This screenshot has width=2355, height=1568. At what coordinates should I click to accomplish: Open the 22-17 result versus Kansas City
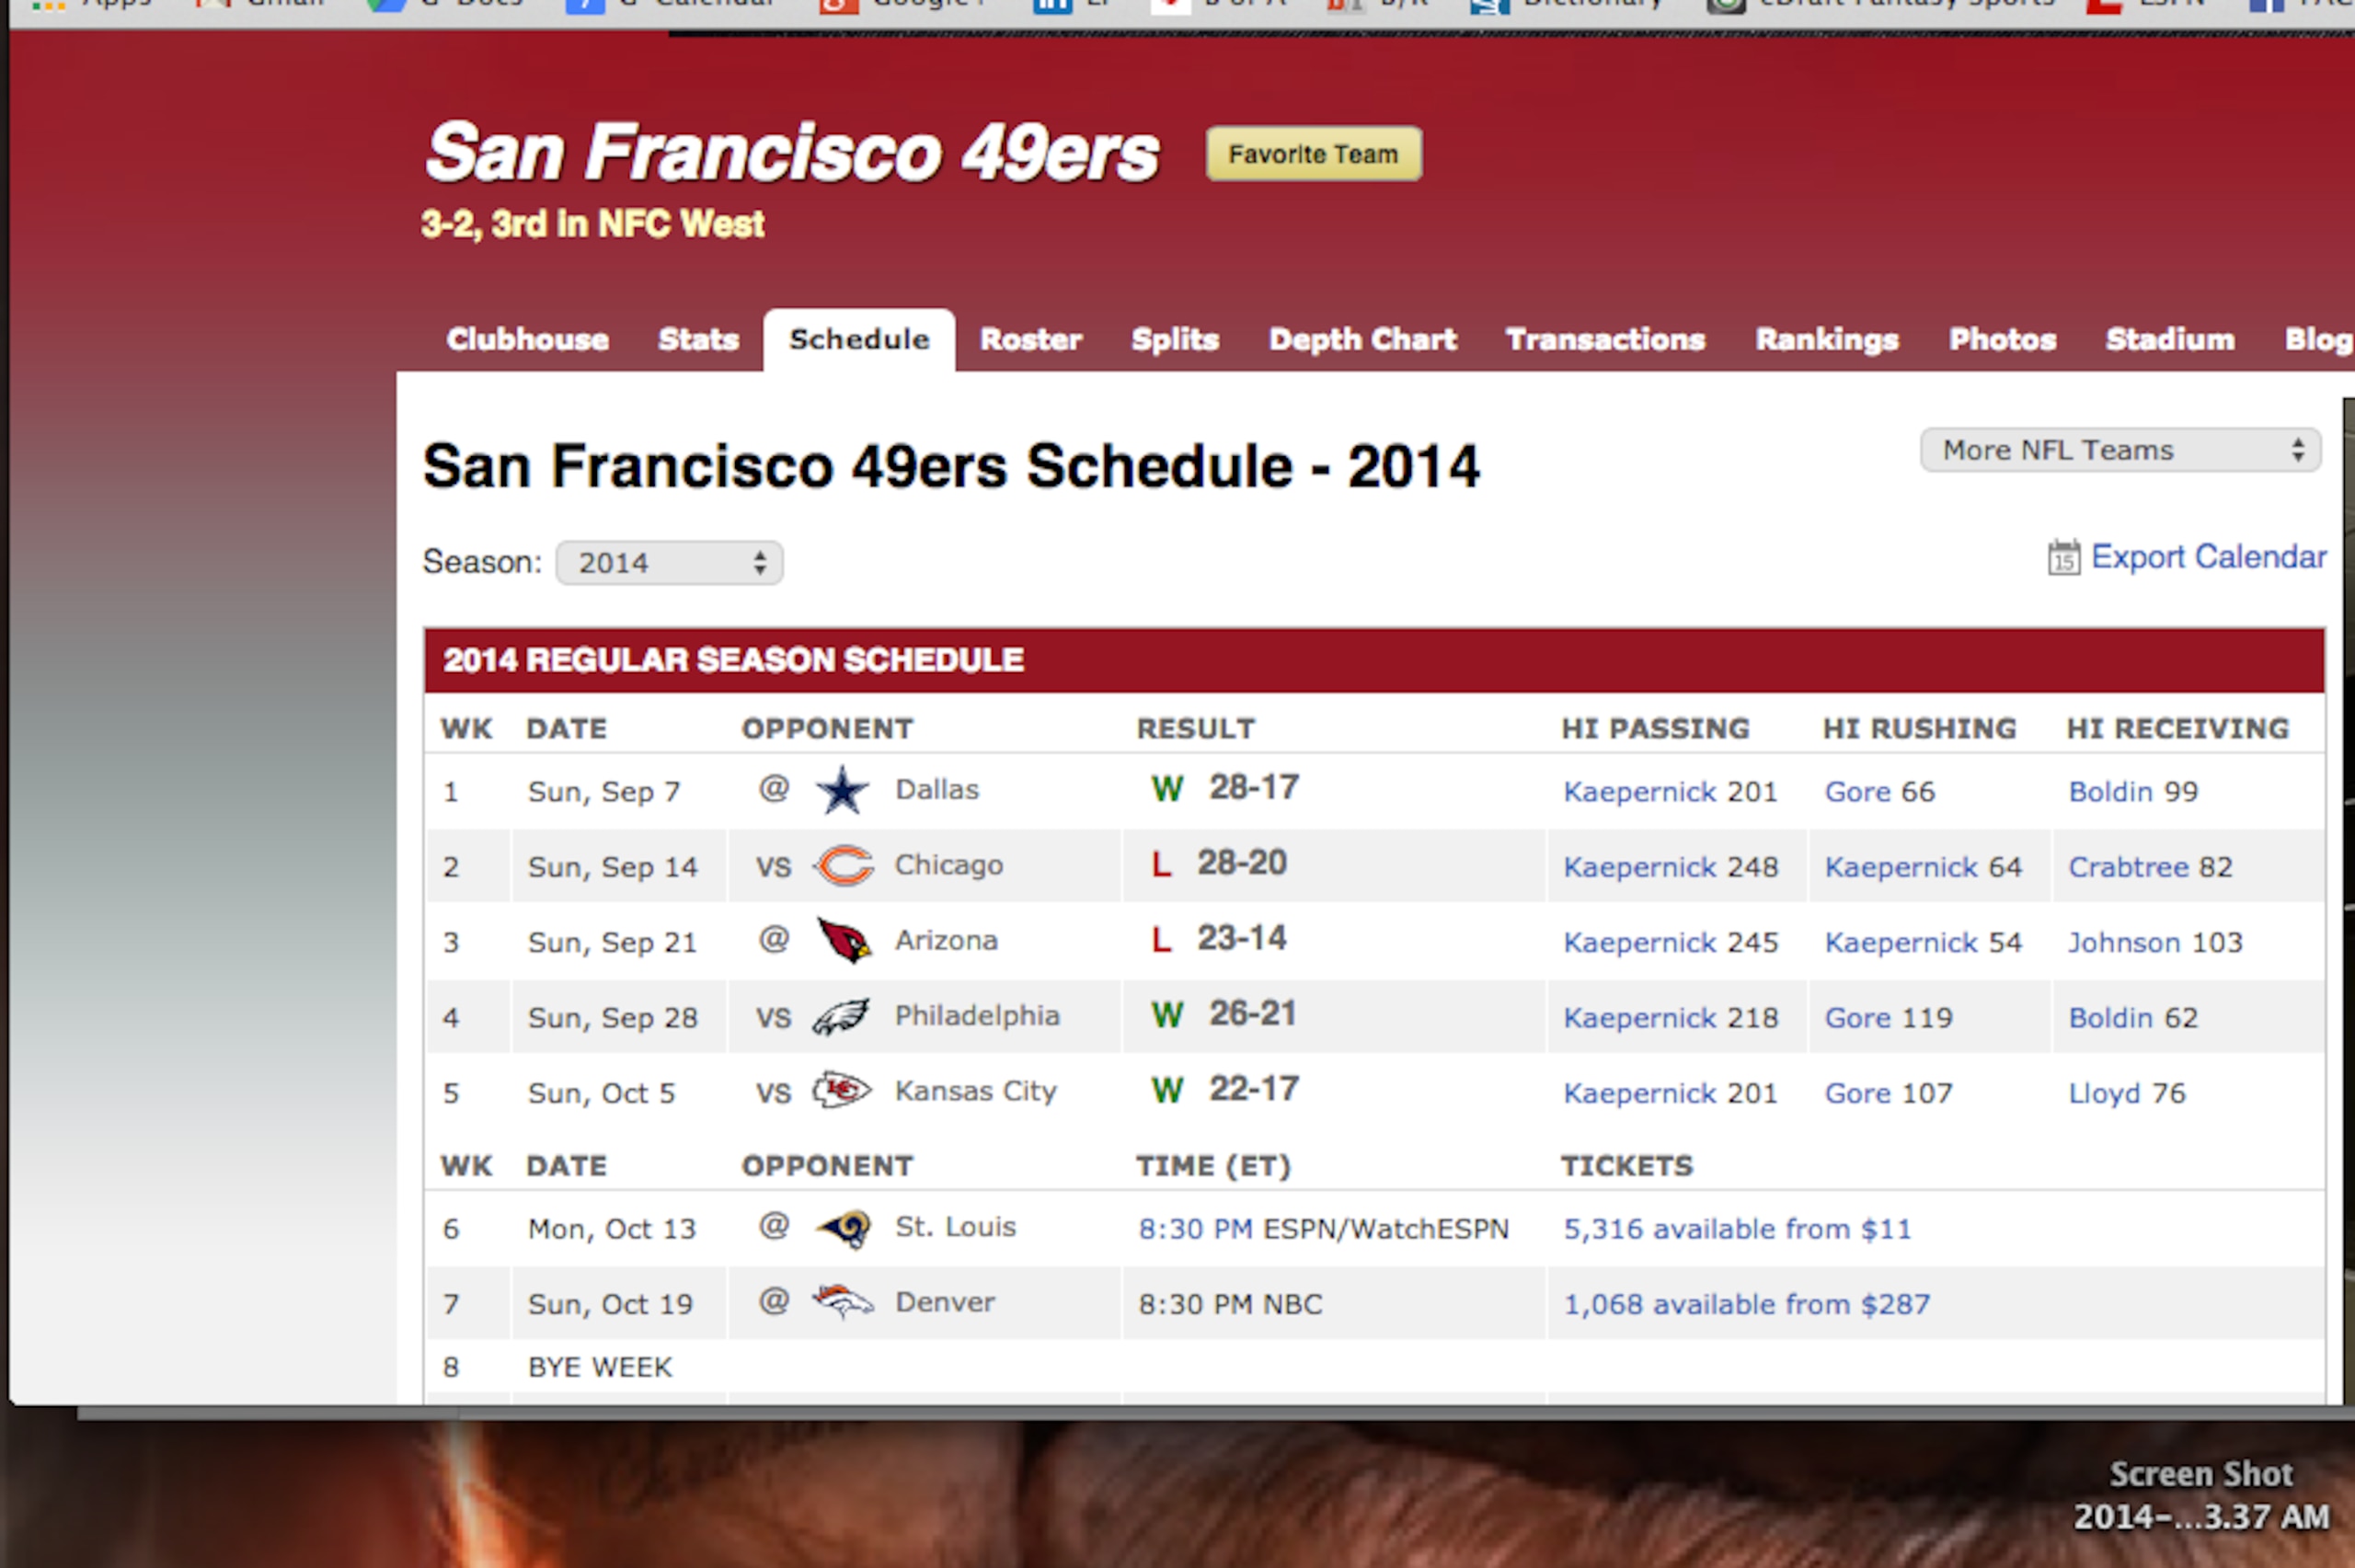1254,1089
